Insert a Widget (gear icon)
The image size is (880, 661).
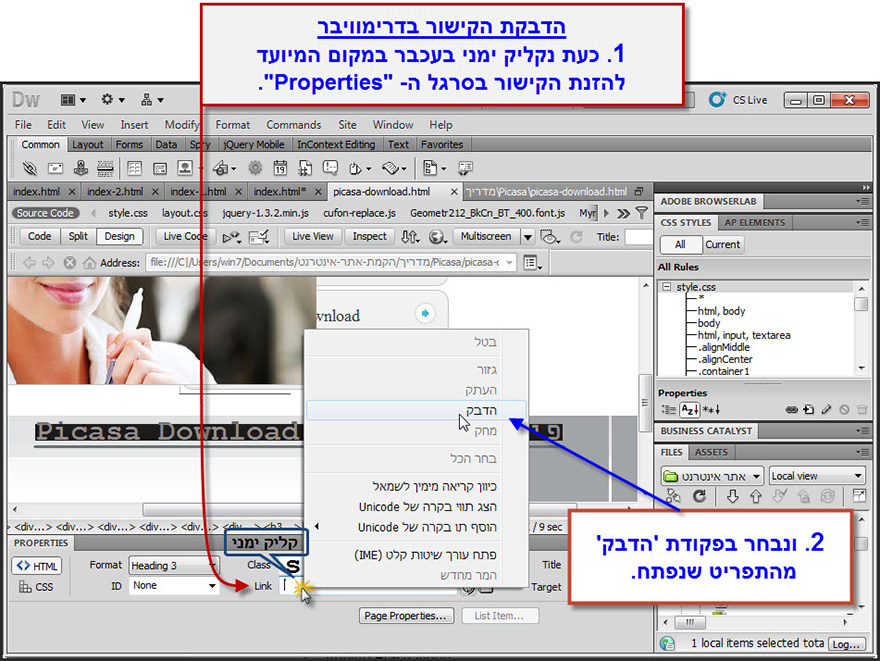(x=255, y=168)
